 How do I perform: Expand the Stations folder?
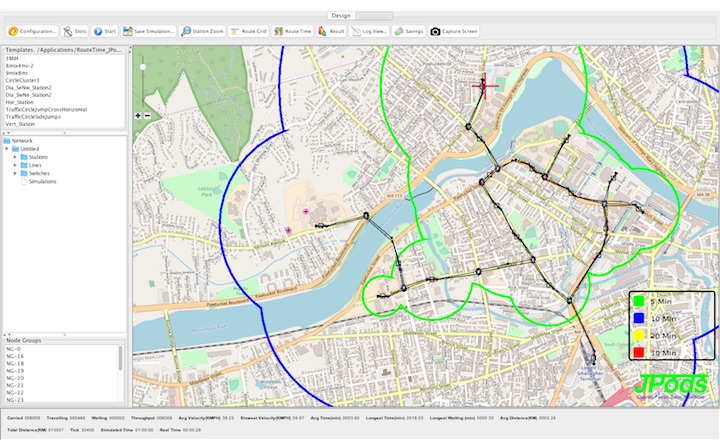tap(17, 157)
